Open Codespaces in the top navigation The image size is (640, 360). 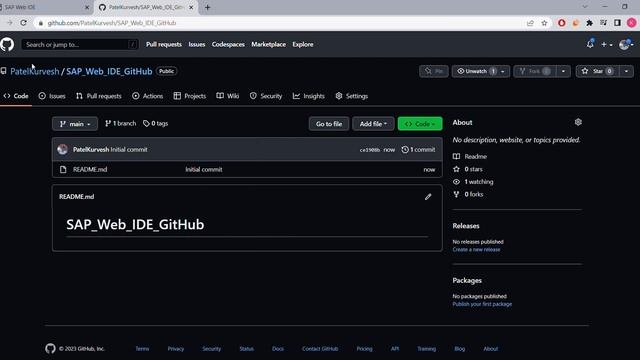coord(228,44)
